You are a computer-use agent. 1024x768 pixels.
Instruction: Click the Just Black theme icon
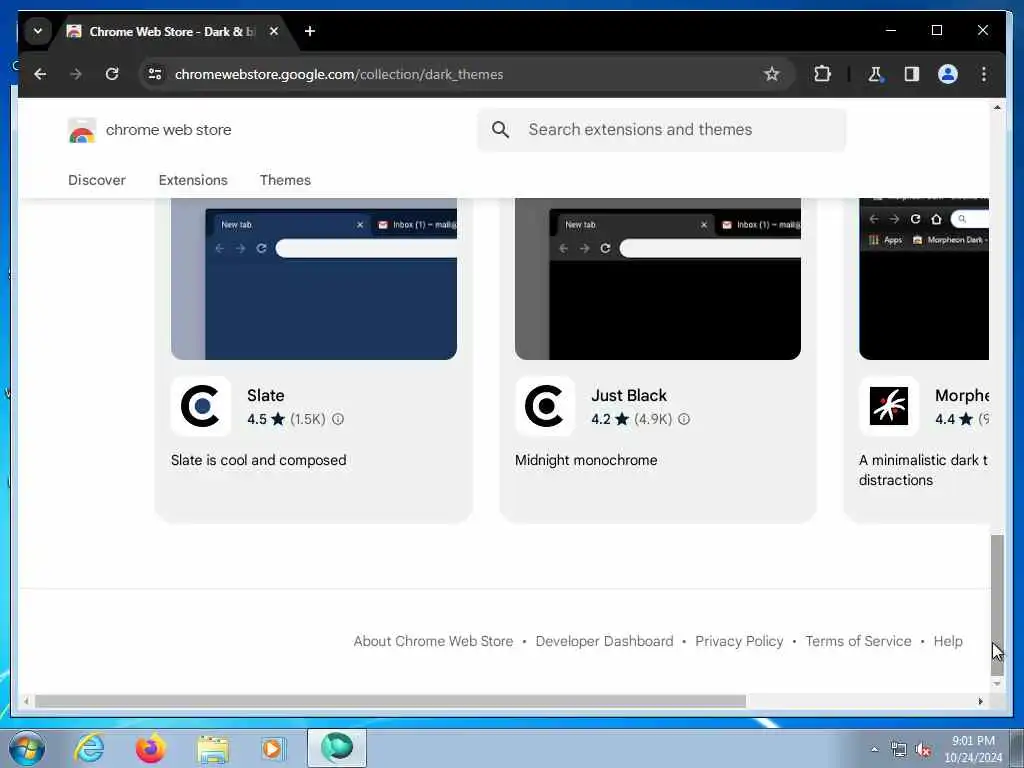(545, 406)
